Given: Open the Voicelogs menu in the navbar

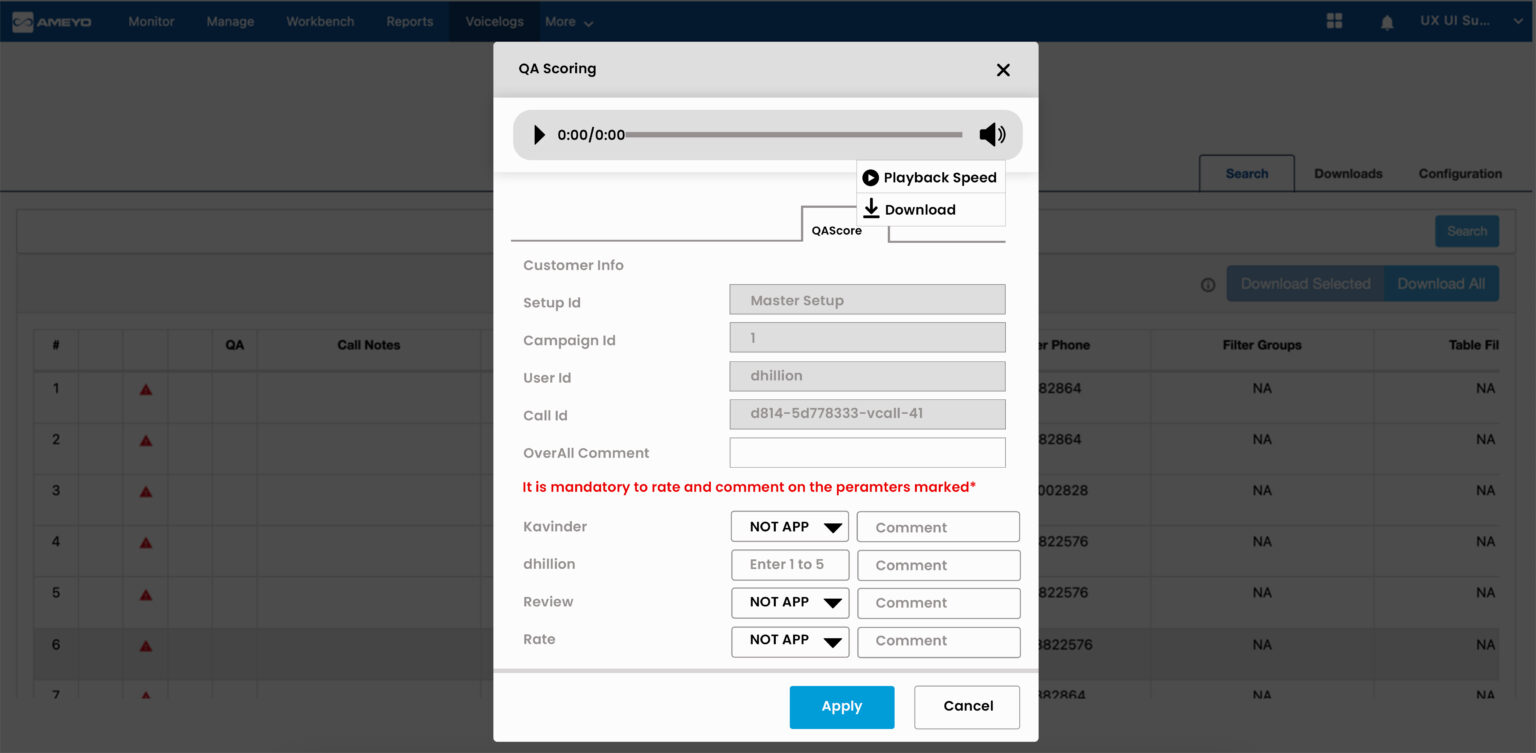Looking at the screenshot, I should (494, 20).
